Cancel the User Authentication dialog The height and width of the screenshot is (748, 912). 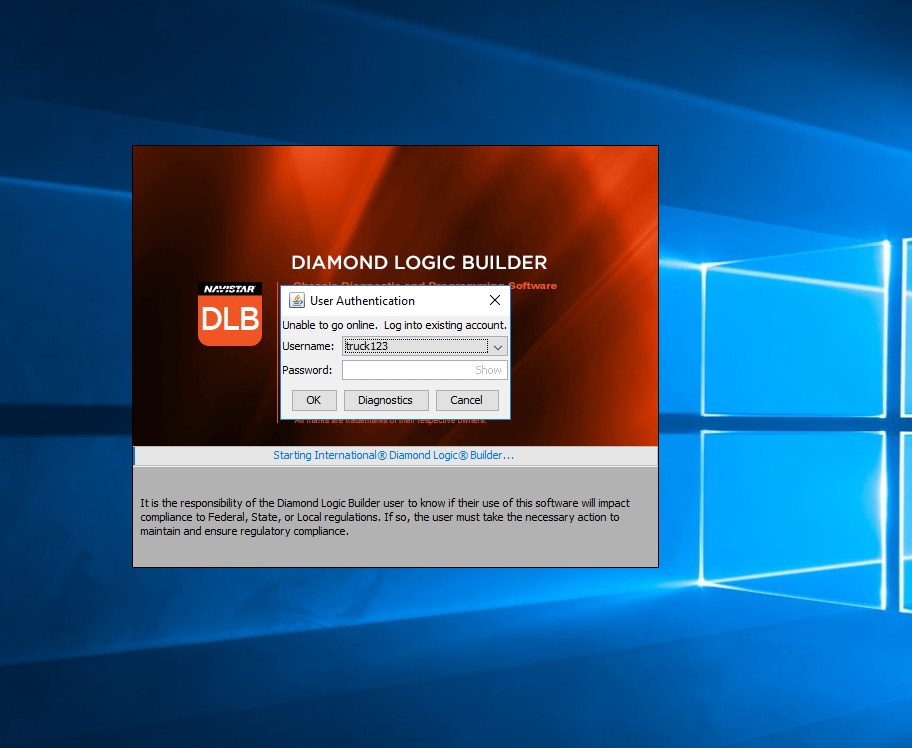pyautogui.click(x=467, y=400)
